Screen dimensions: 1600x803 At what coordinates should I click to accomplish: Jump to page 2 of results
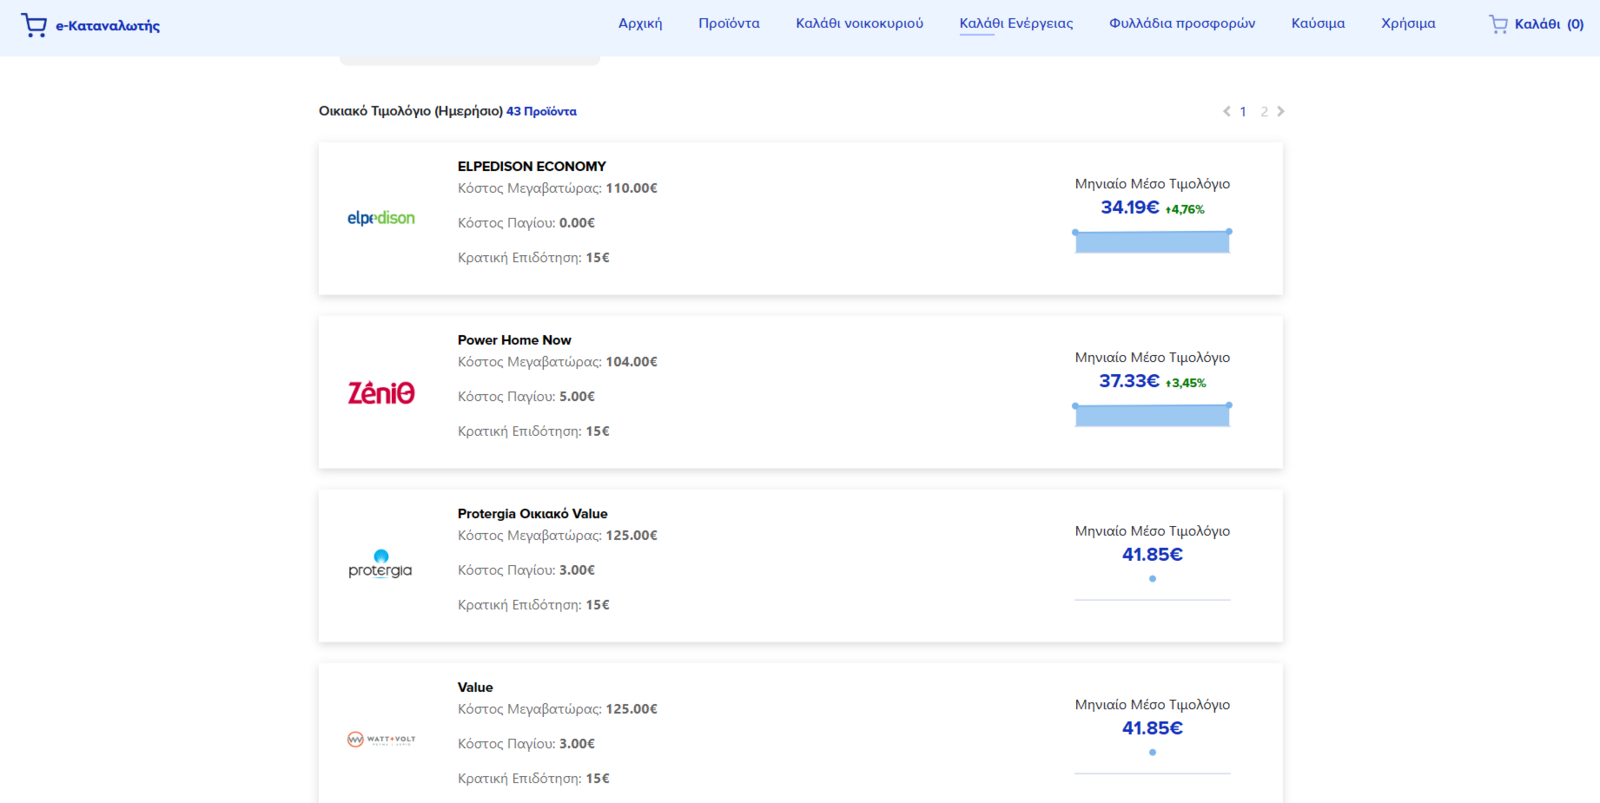click(1264, 111)
